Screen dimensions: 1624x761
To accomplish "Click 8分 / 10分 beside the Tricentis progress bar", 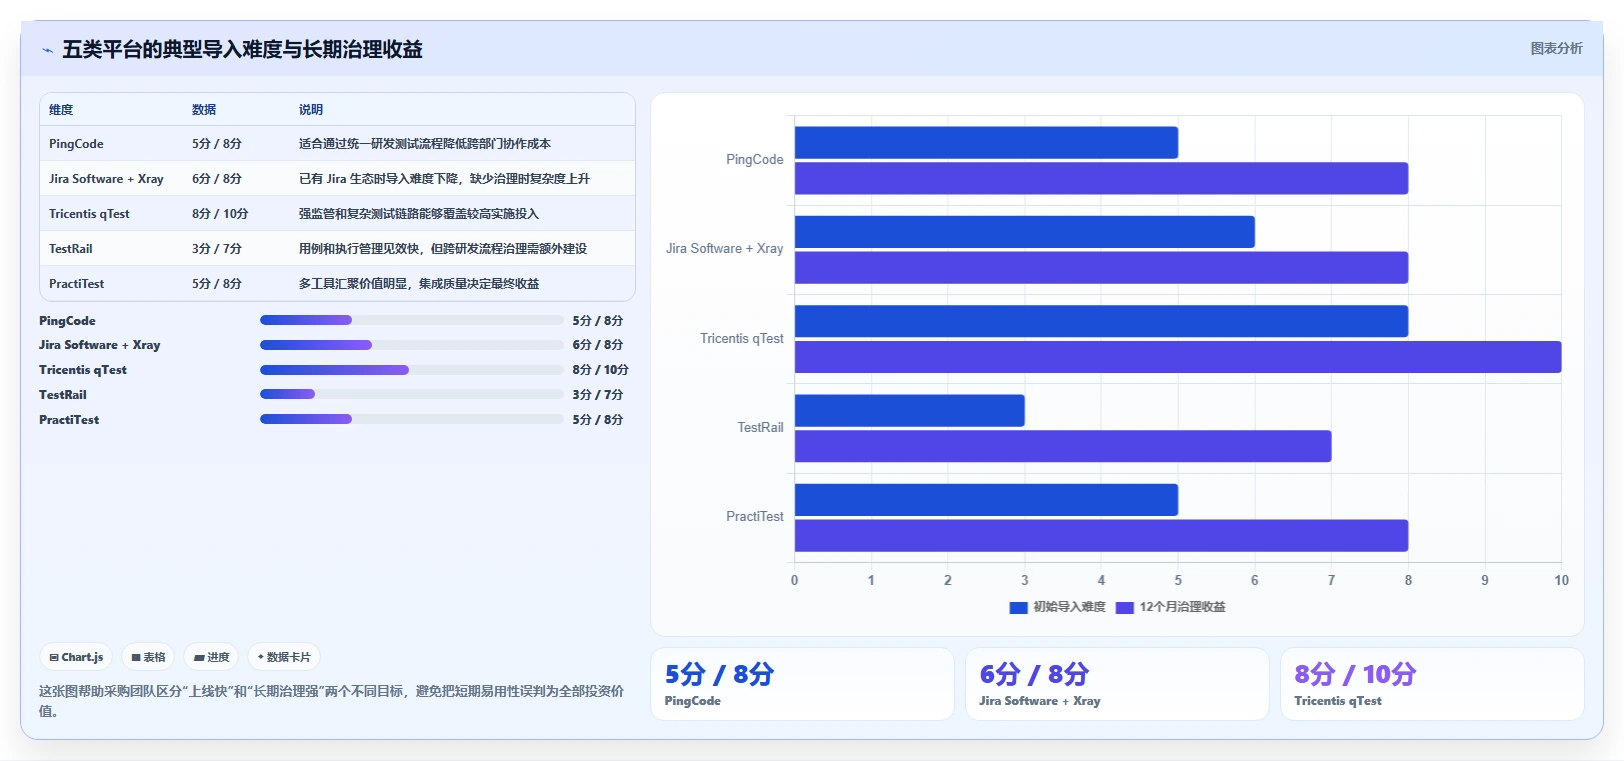I will coord(600,370).
